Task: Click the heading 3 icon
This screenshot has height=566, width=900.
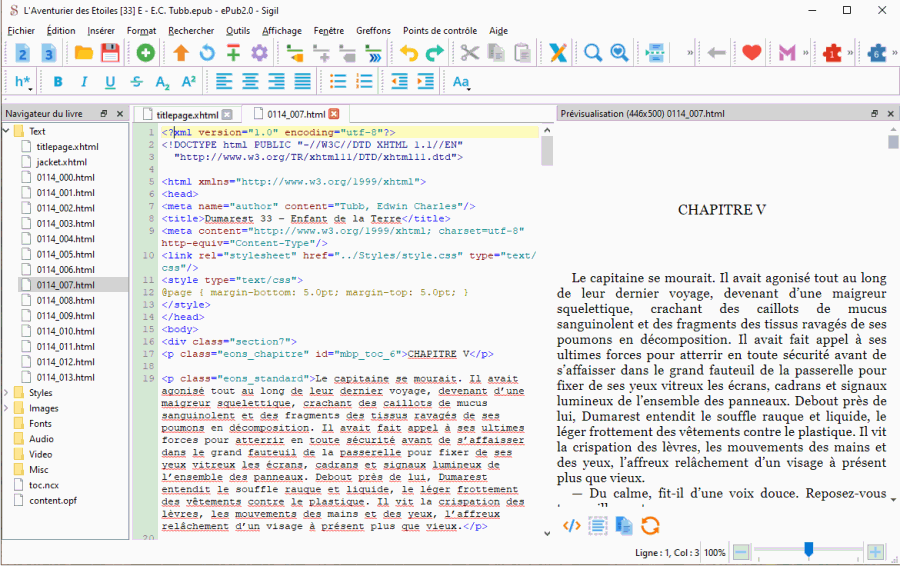Action: (49, 53)
